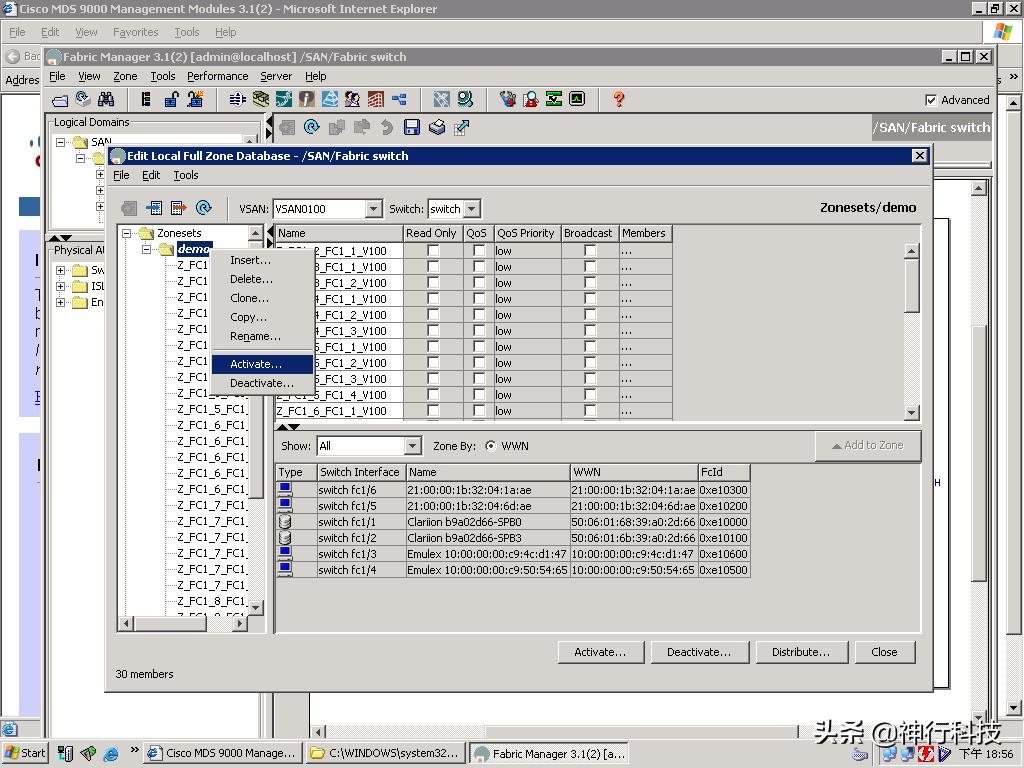
Task: Check Read Only for the first zone row
Action: (x=433, y=251)
